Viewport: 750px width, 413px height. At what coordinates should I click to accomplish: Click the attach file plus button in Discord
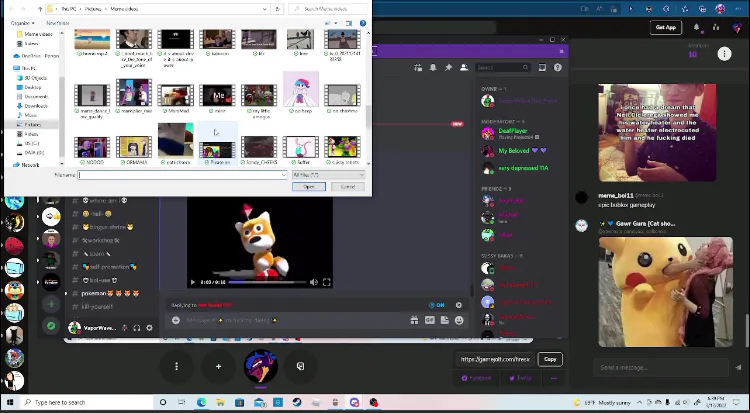click(x=176, y=321)
